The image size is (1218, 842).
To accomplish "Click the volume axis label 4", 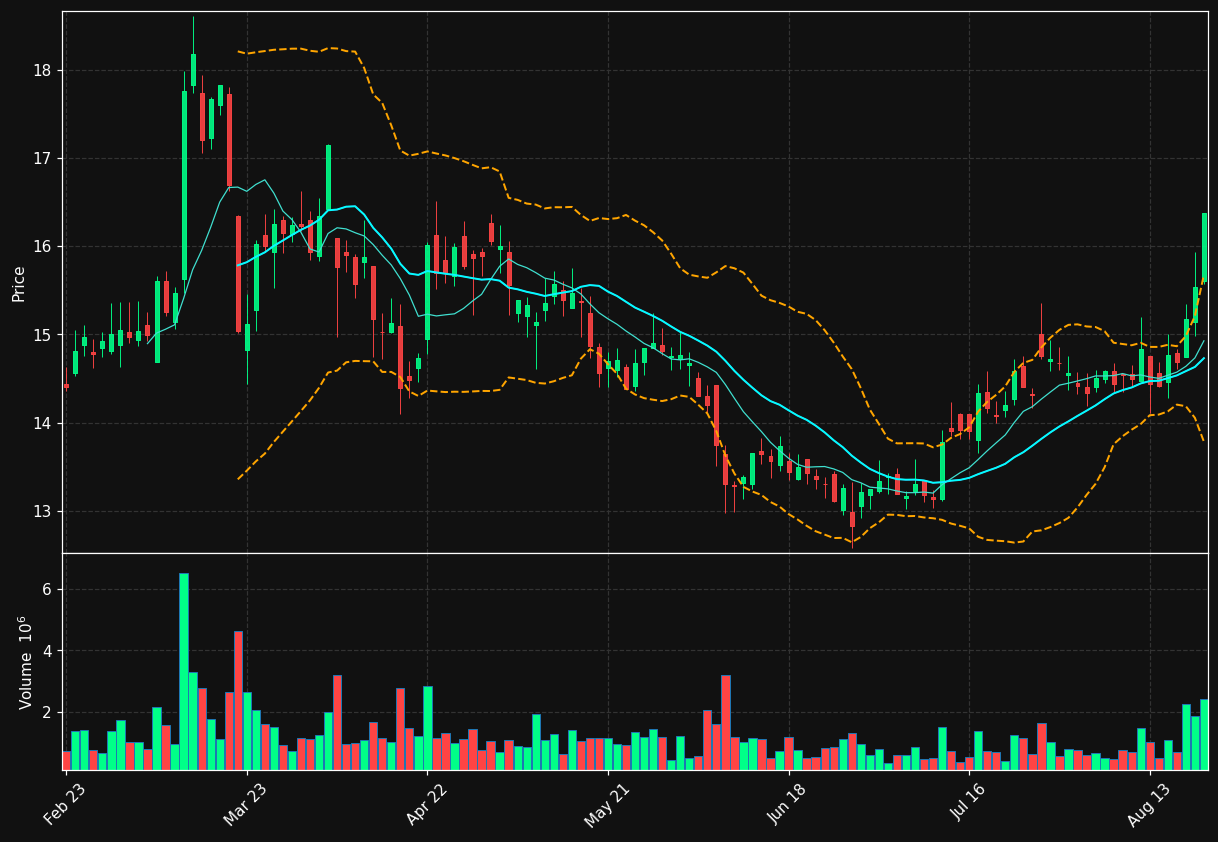I will tap(47, 651).
